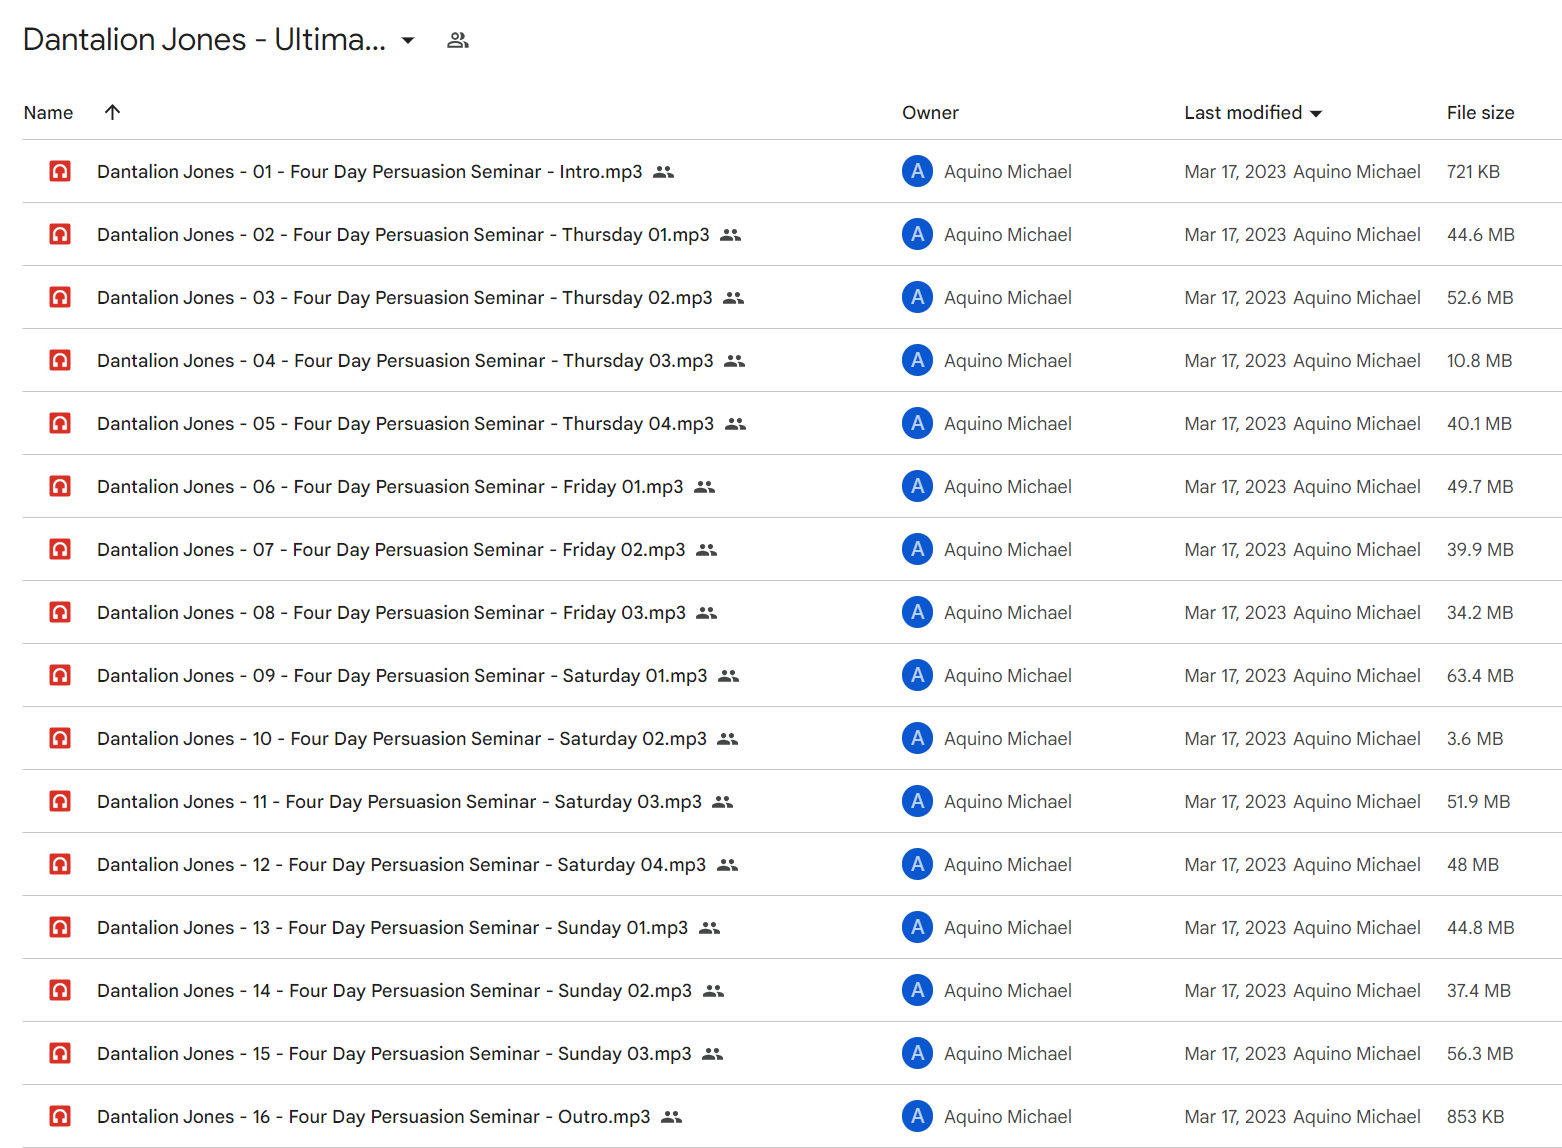Click audio file icon for Saturday 03.mp3
The image size is (1562, 1148).
tap(60, 801)
